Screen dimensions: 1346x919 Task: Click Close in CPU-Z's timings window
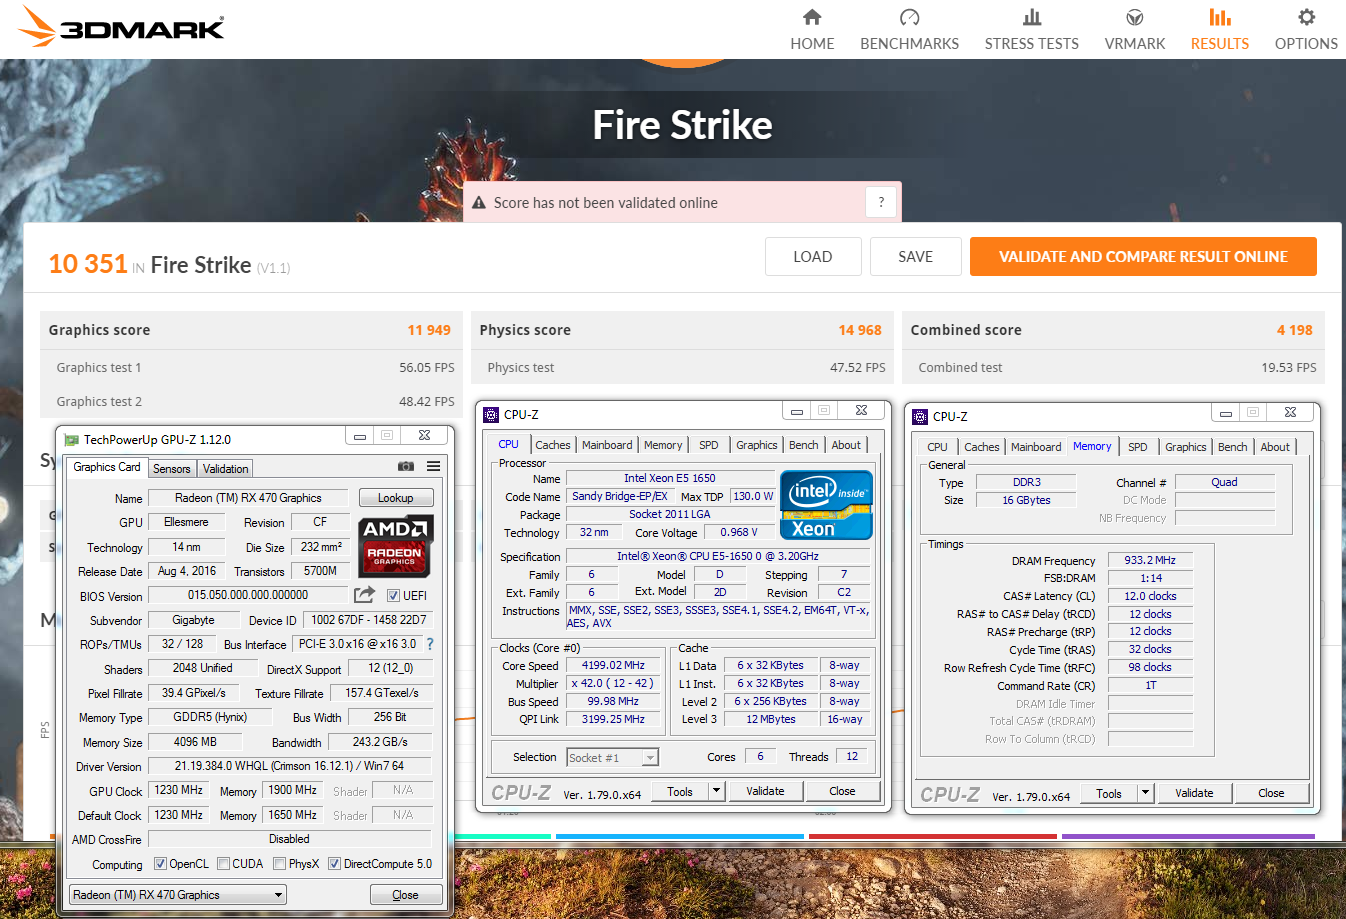click(1271, 793)
